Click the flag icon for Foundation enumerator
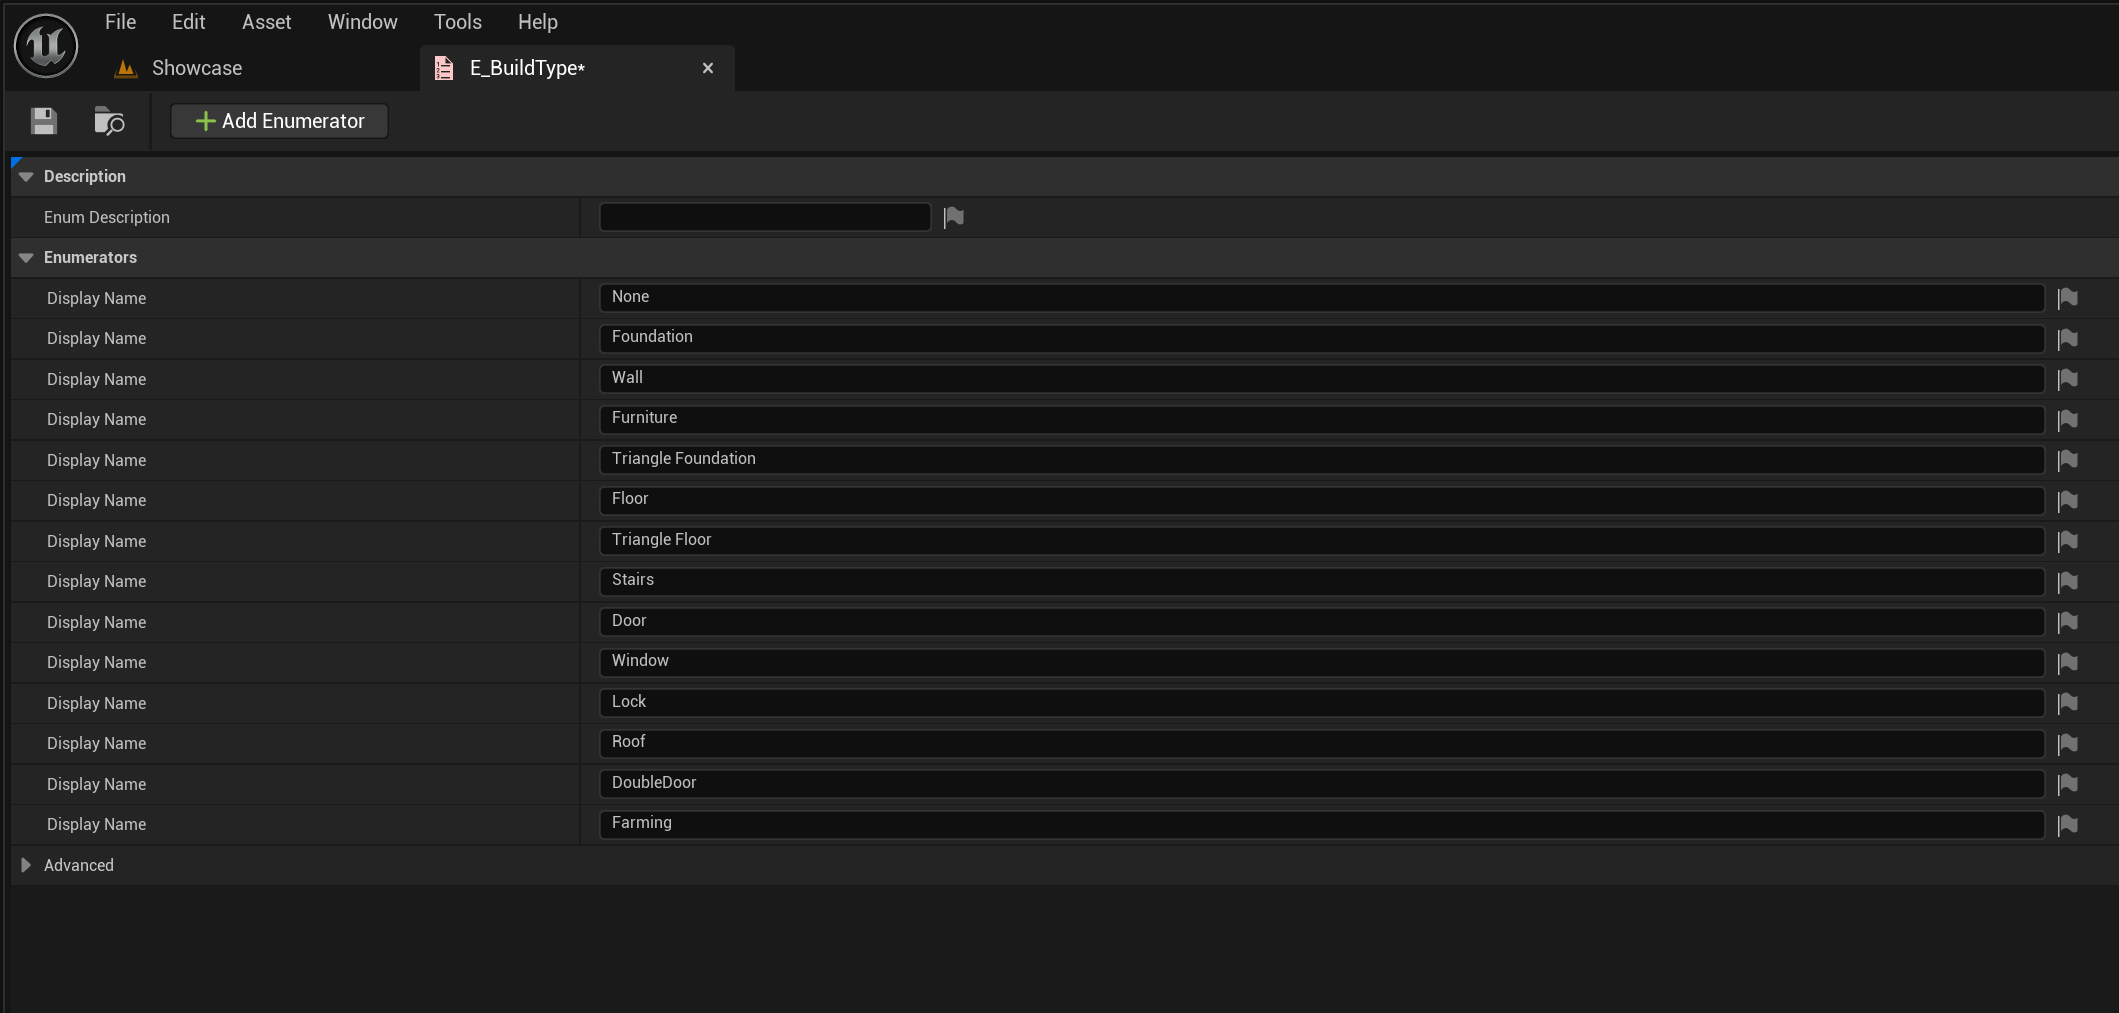This screenshot has width=2119, height=1013. 2067,339
